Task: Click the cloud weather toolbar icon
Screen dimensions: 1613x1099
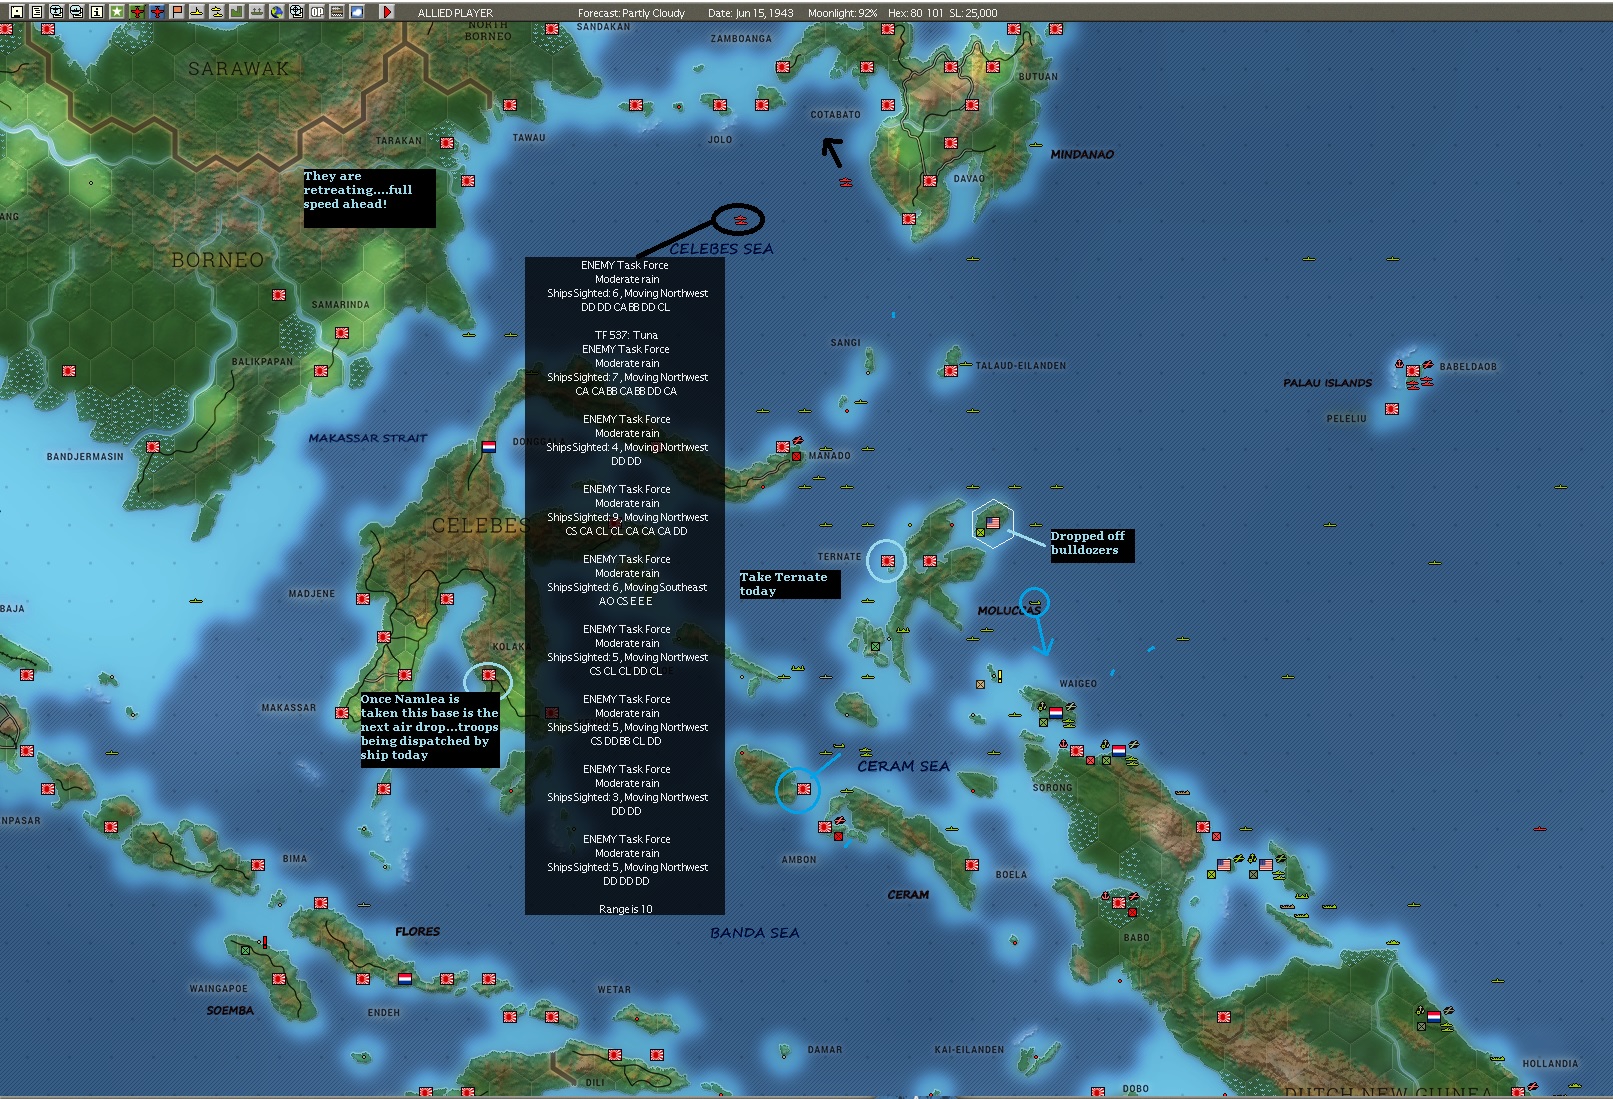Action: tap(357, 12)
